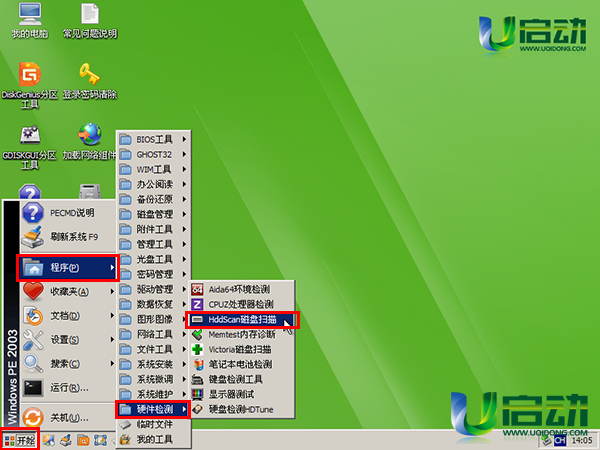Viewport: 600px width, 450px height.
Task: Choose 运行(R)... from start menu
Action: pyautogui.click(x=67, y=388)
